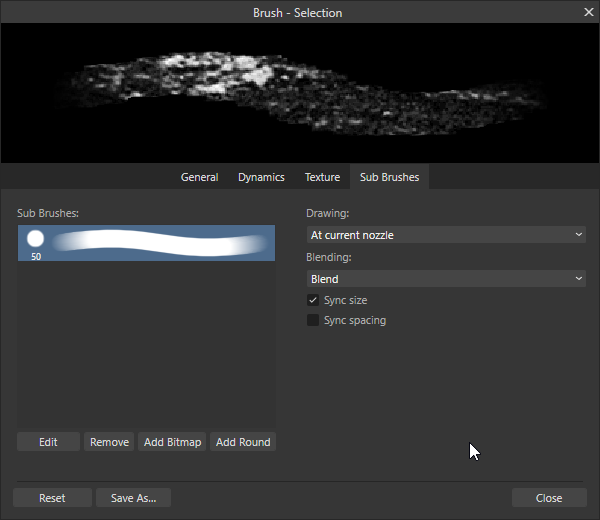Open the Drawing dropdown 'At current nozzle'
Viewport: 600px width, 520px height.
click(446, 235)
